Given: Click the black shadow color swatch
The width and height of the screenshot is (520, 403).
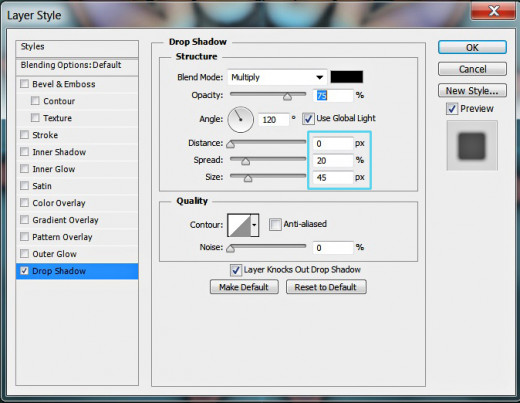Looking at the screenshot, I should 347,77.
